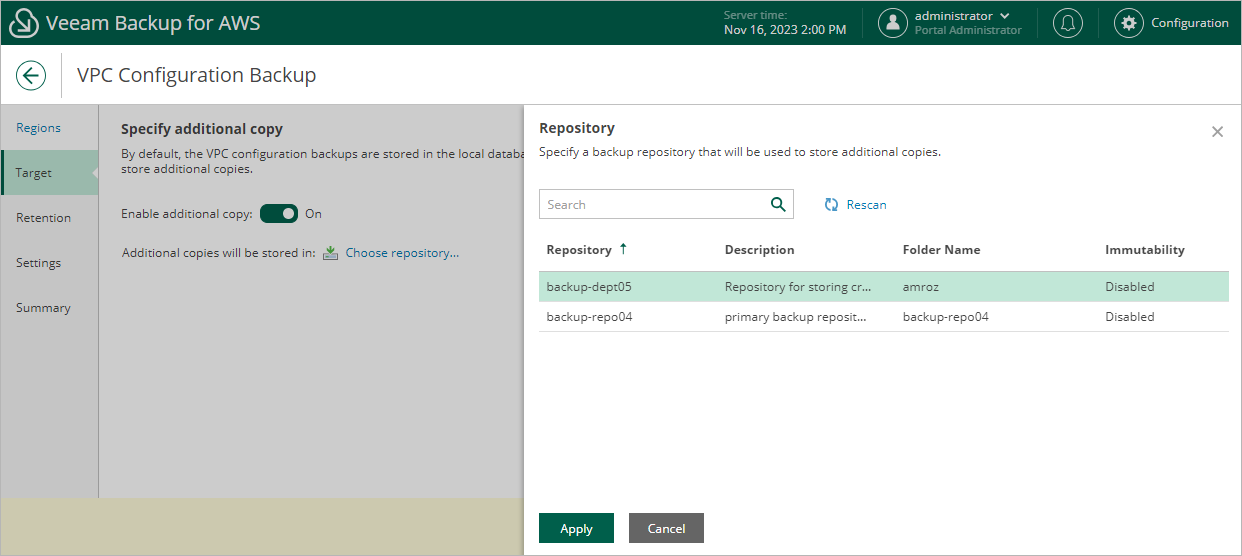This screenshot has height=556, width=1242.
Task: Open the notifications bell
Action: (1068, 23)
